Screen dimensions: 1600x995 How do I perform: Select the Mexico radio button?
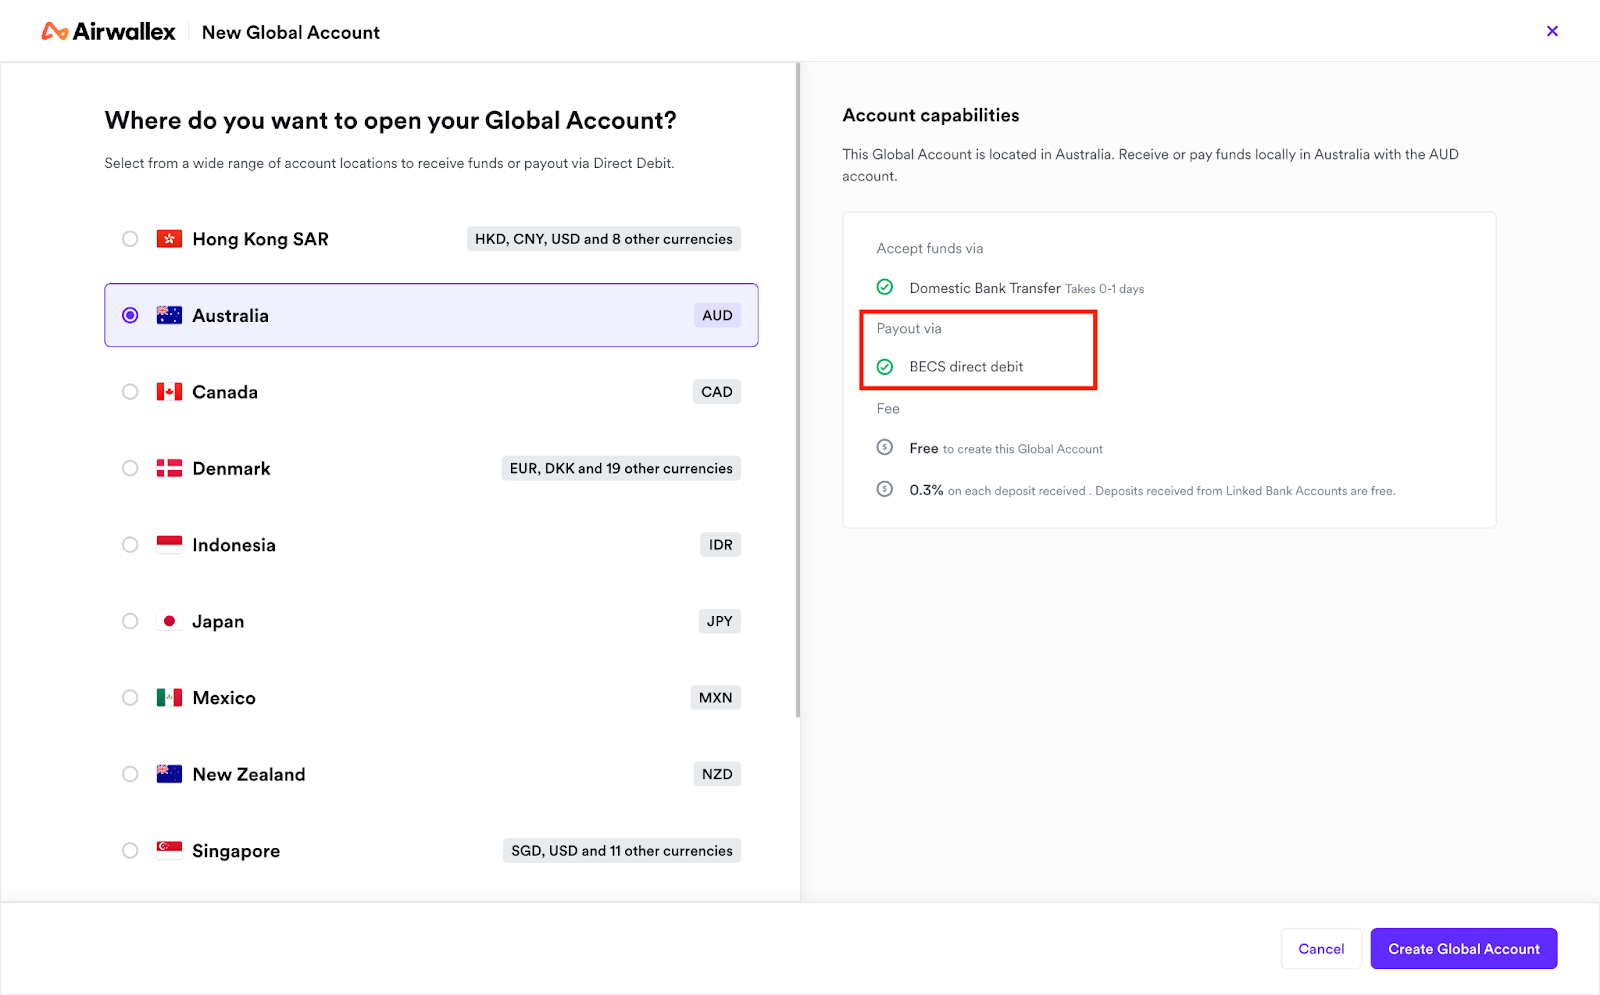pyautogui.click(x=130, y=698)
